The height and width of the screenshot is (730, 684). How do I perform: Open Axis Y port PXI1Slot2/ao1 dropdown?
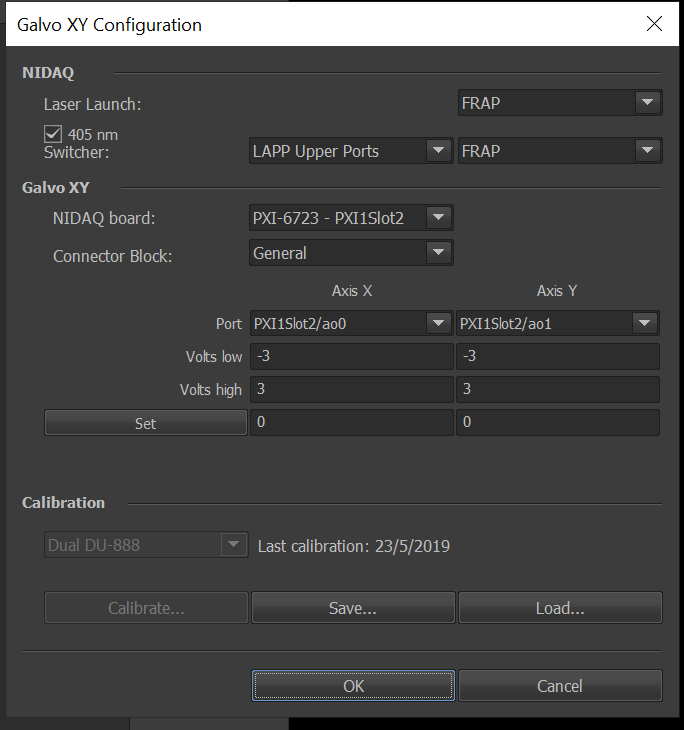click(557, 323)
